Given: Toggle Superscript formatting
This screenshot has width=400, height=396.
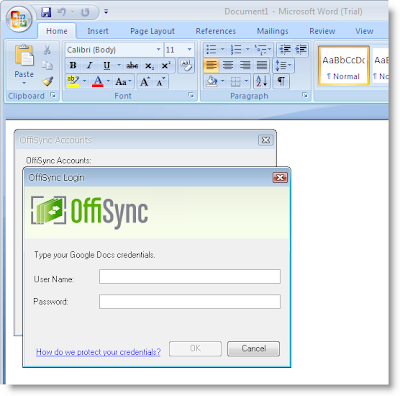Looking at the screenshot, I should 165,66.
